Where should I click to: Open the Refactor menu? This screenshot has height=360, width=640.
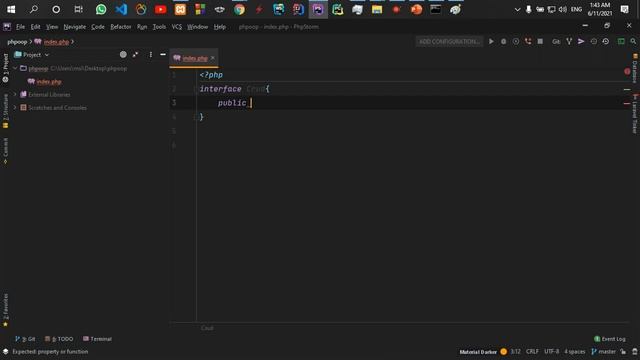coord(120,27)
